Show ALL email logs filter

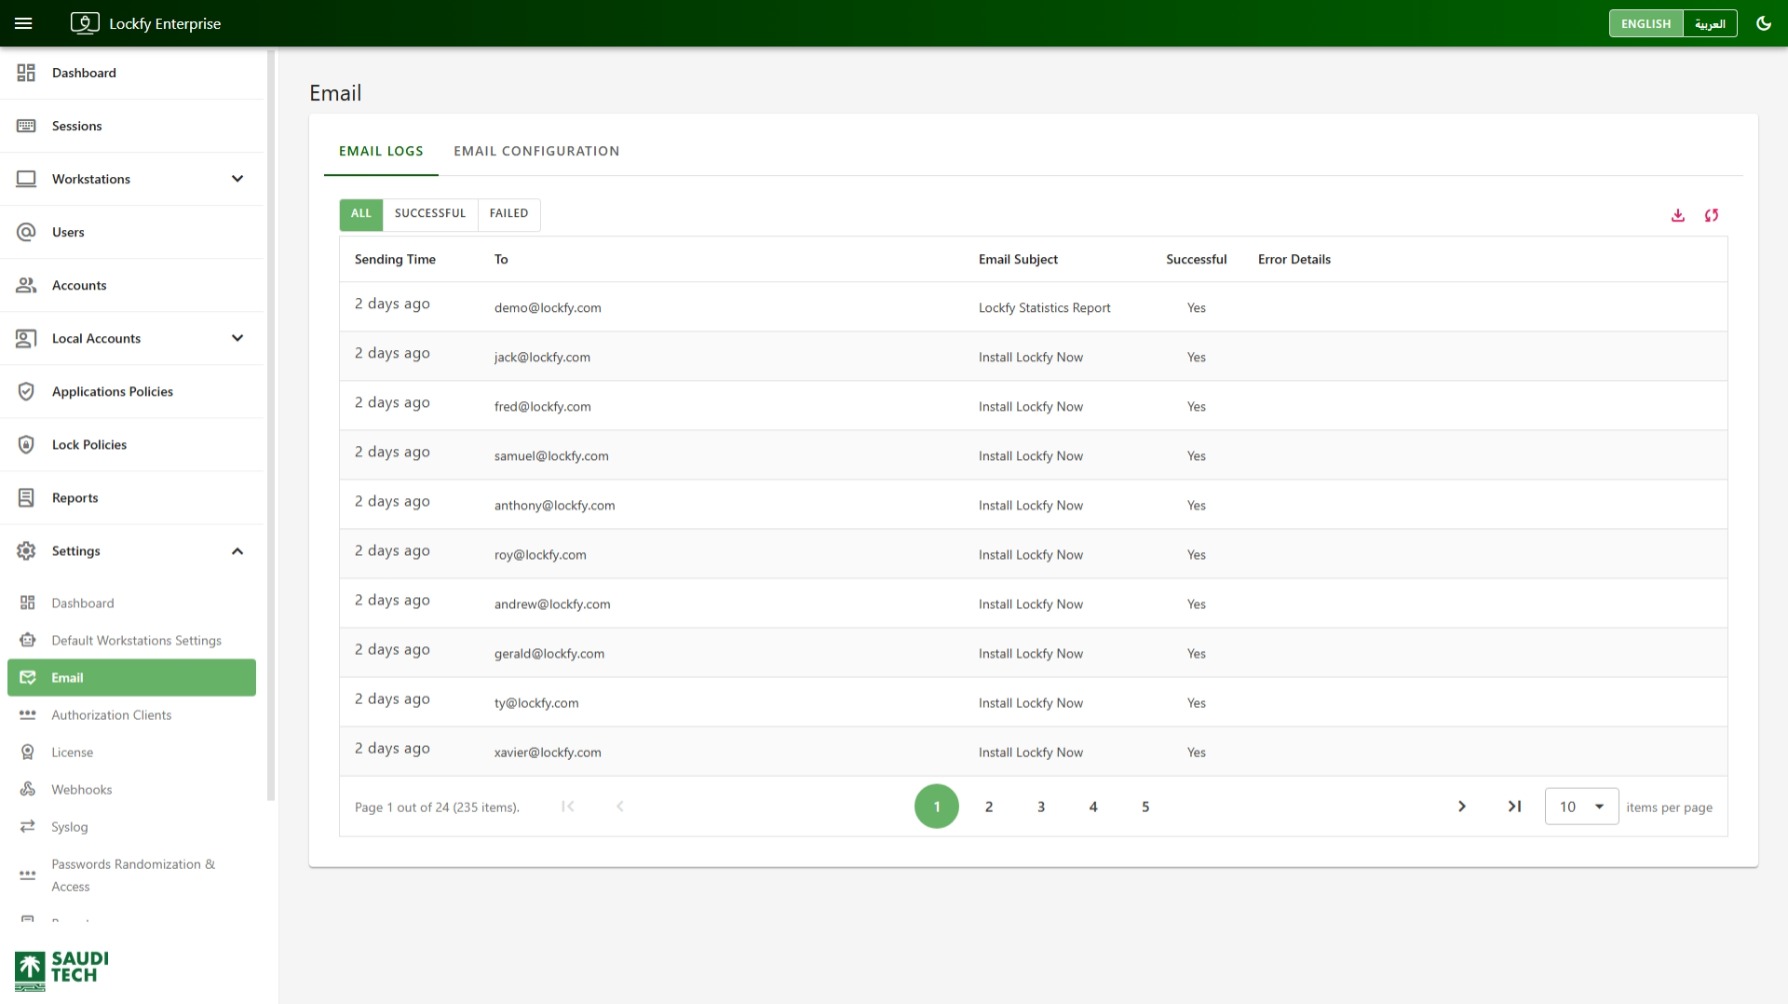click(361, 214)
